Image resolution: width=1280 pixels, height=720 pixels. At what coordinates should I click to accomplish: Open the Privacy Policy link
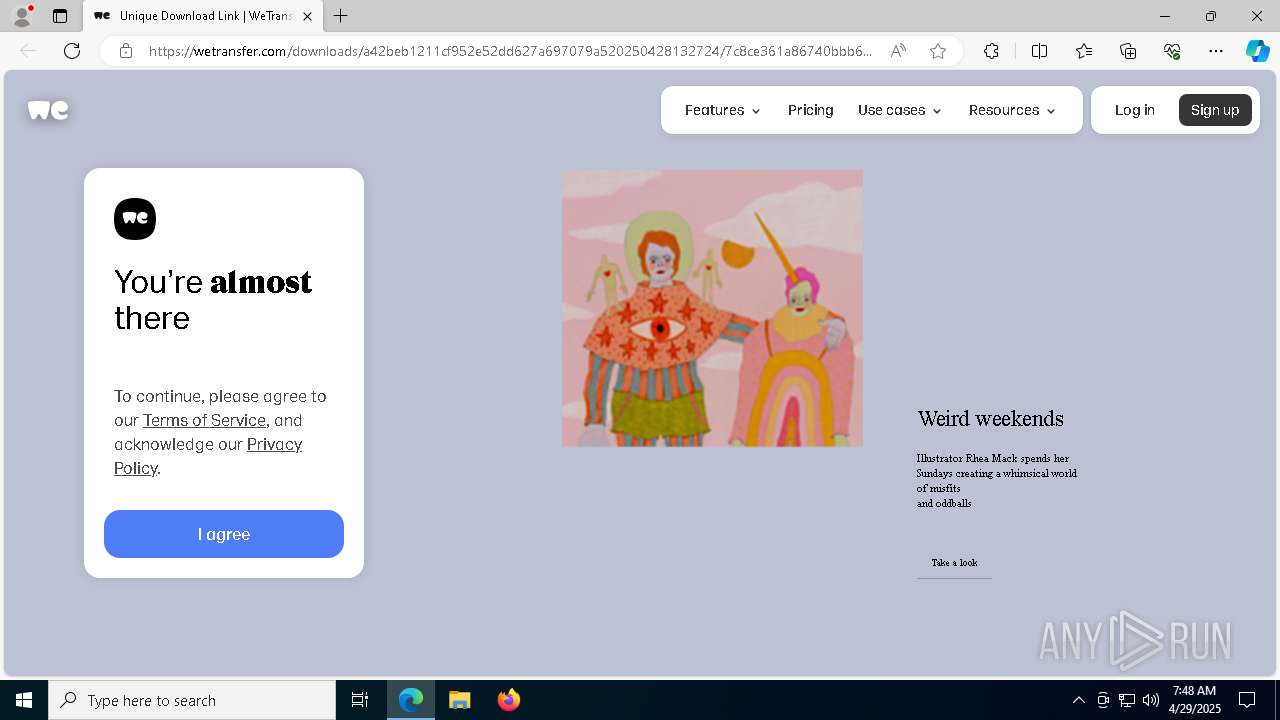[208, 456]
